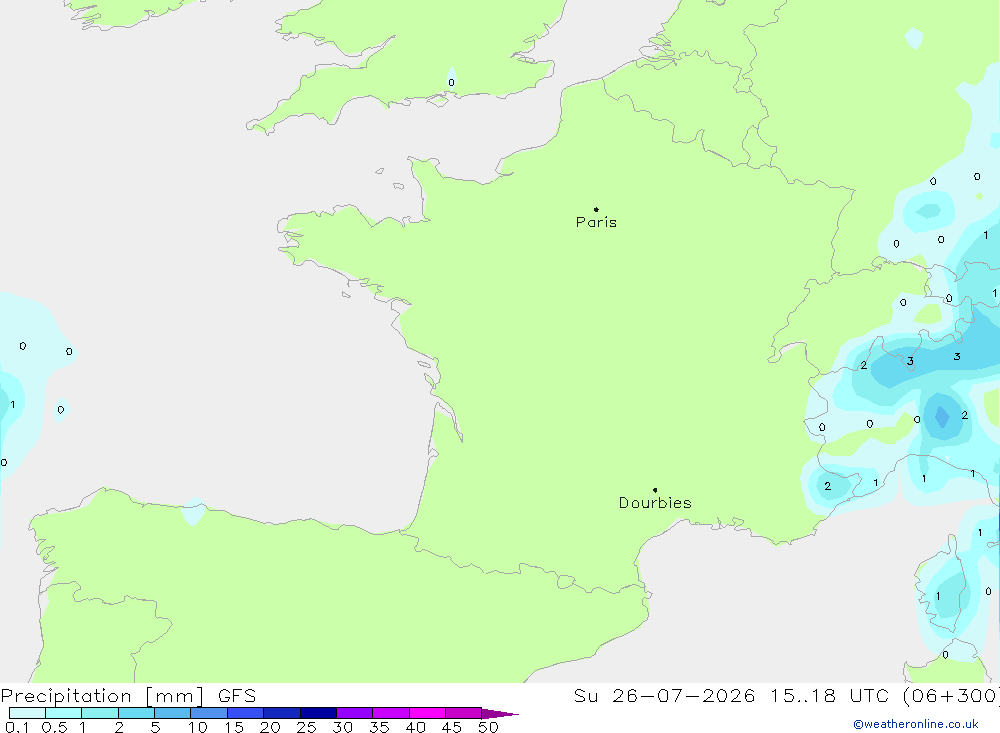Pick the 45–50 mm legend swatch
The height and width of the screenshot is (733, 1000).
pos(463,713)
